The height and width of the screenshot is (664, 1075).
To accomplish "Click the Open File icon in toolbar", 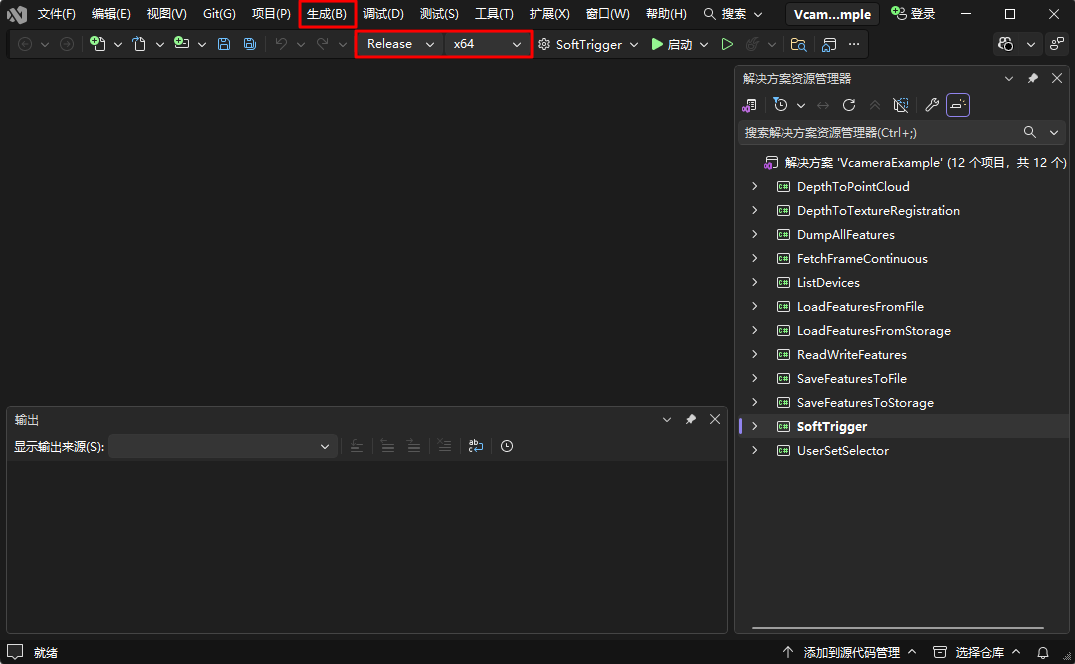I will [139, 45].
